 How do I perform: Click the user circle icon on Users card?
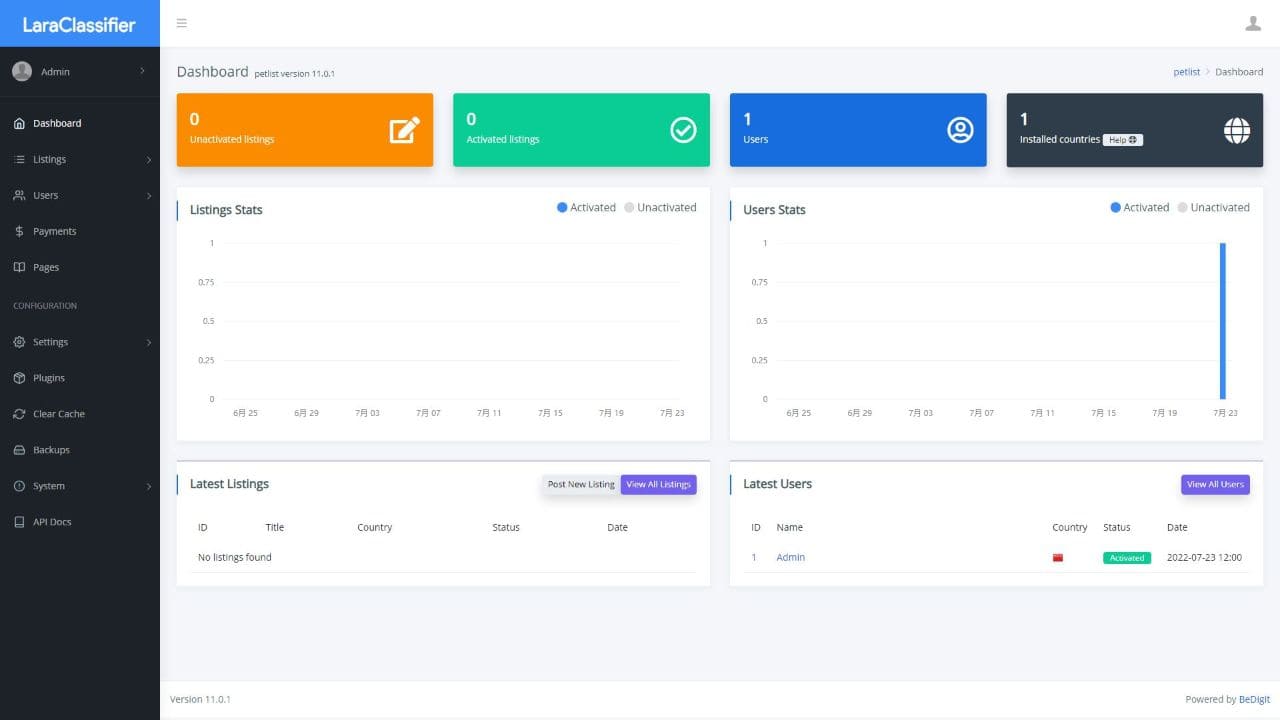[960, 130]
